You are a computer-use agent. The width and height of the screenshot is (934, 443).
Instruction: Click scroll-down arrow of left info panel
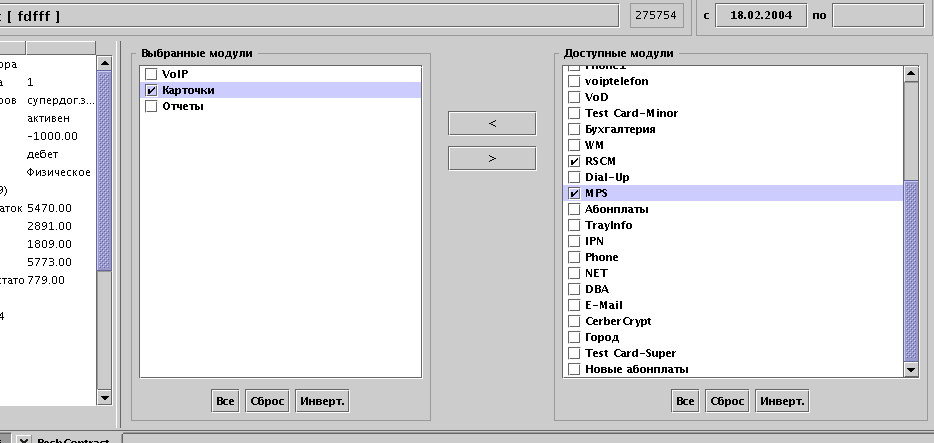tap(104, 397)
